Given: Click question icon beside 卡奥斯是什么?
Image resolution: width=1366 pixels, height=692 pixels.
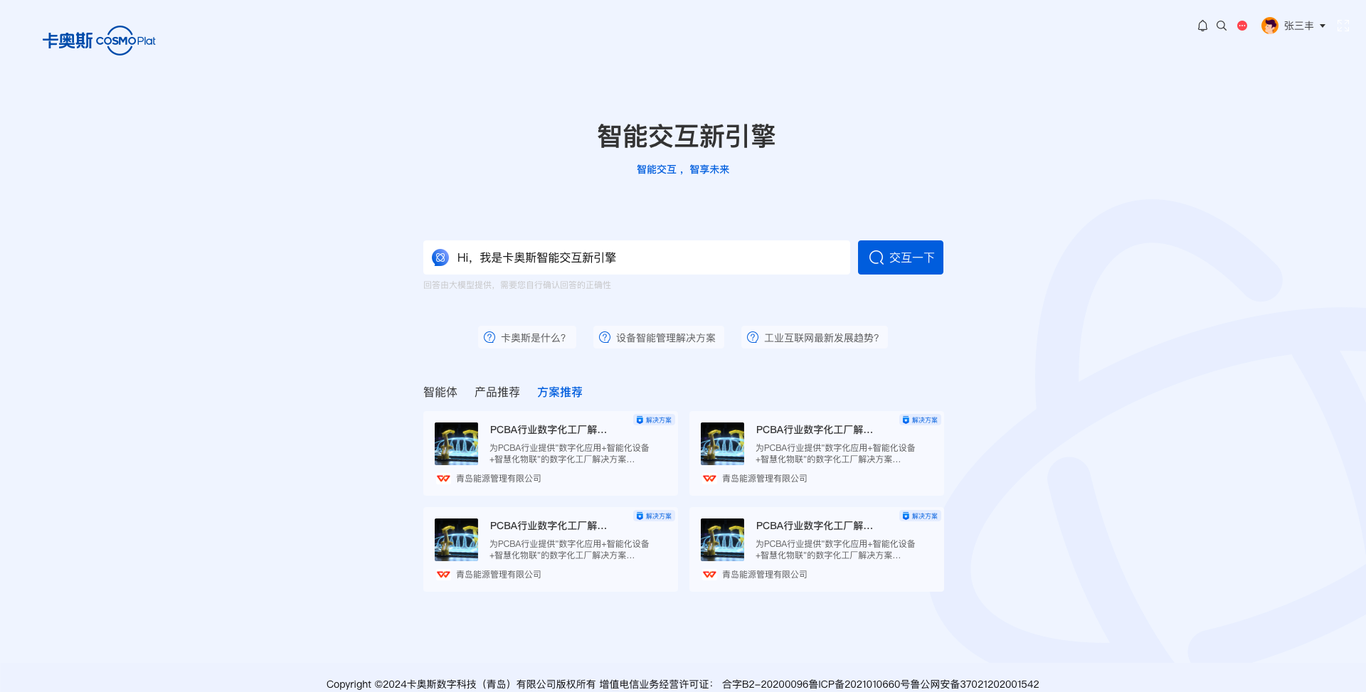Looking at the screenshot, I should pos(489,338).
